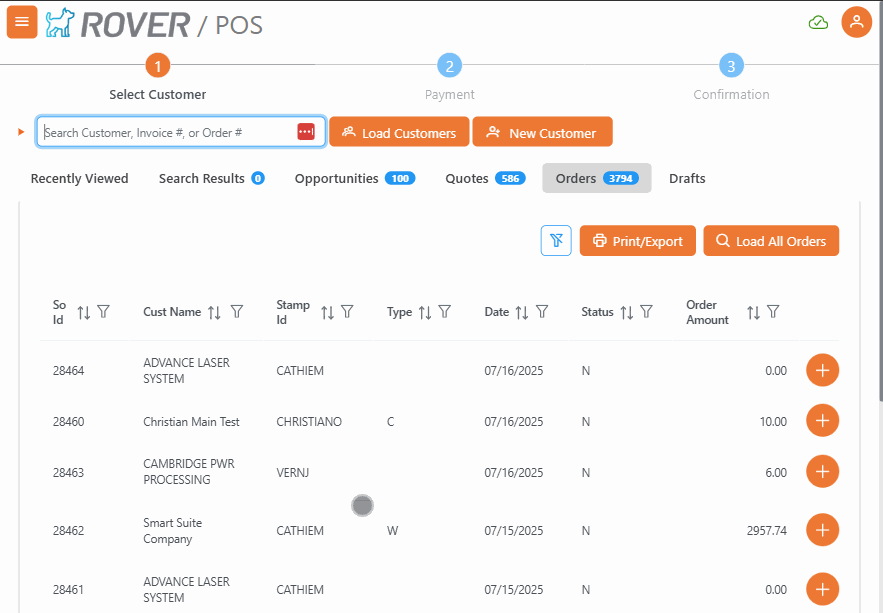Add order 28464 with the plus button
Viewport: 883px width, 613px height.
click(x=822, y=370)
